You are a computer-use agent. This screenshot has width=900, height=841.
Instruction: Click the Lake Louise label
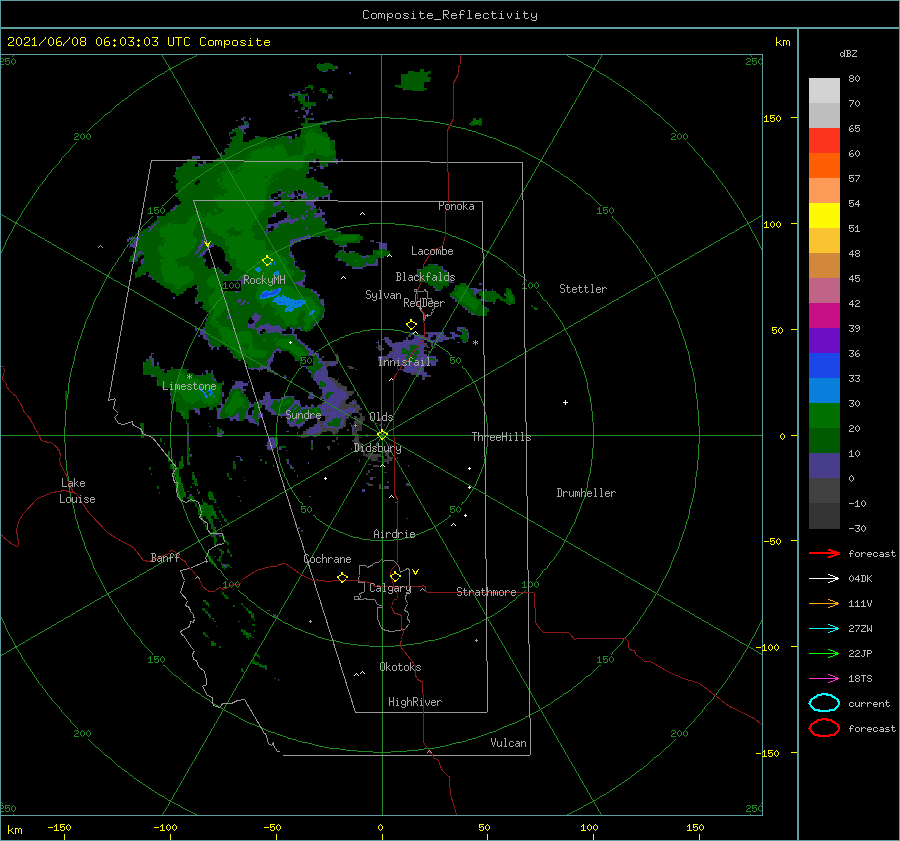(77, 491)
